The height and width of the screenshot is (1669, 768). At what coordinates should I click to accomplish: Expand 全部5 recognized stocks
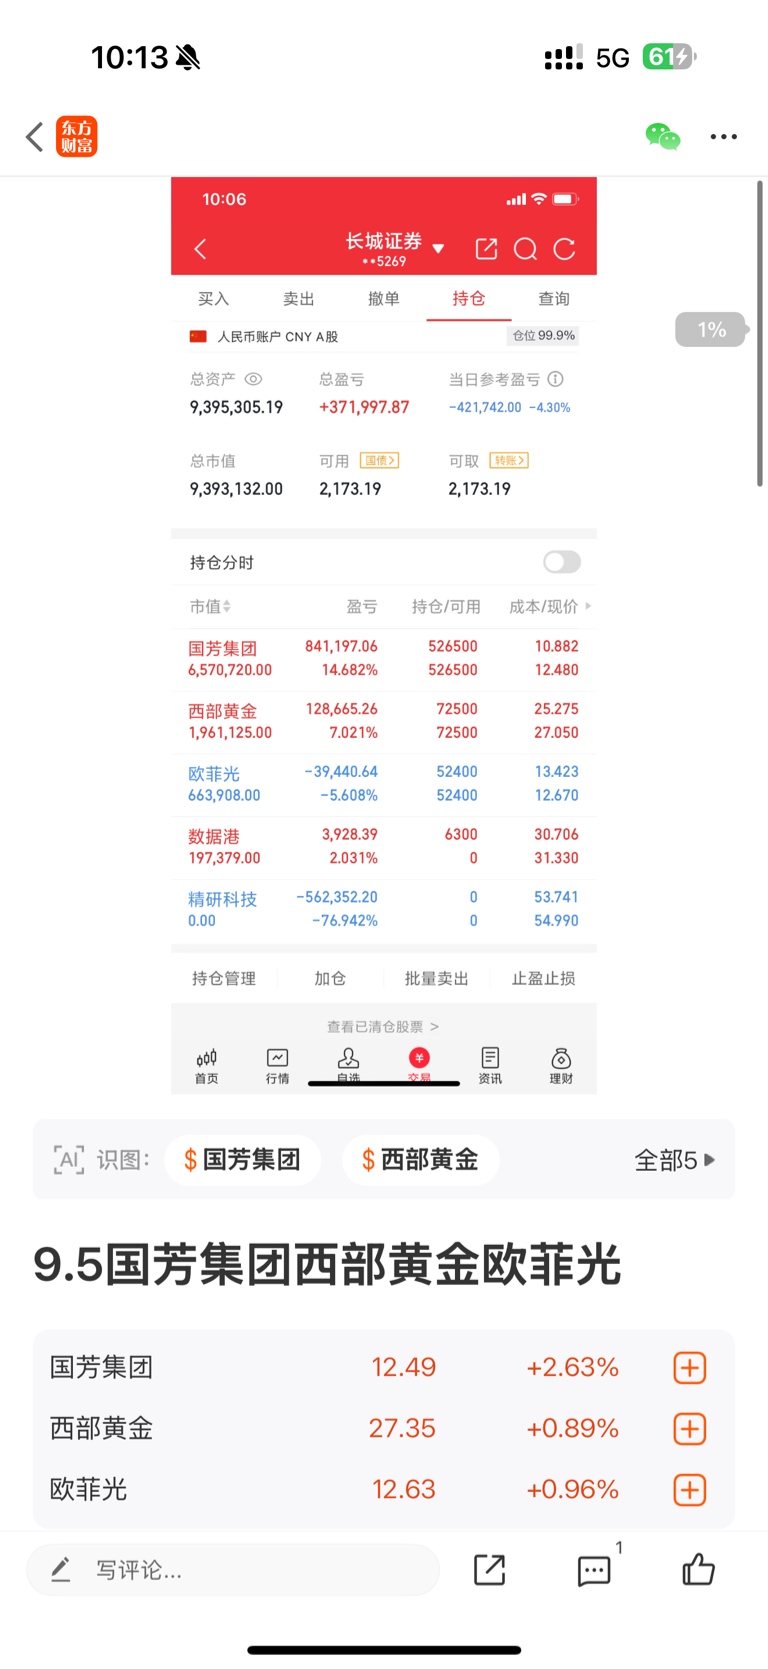(x=675, y=1160)
